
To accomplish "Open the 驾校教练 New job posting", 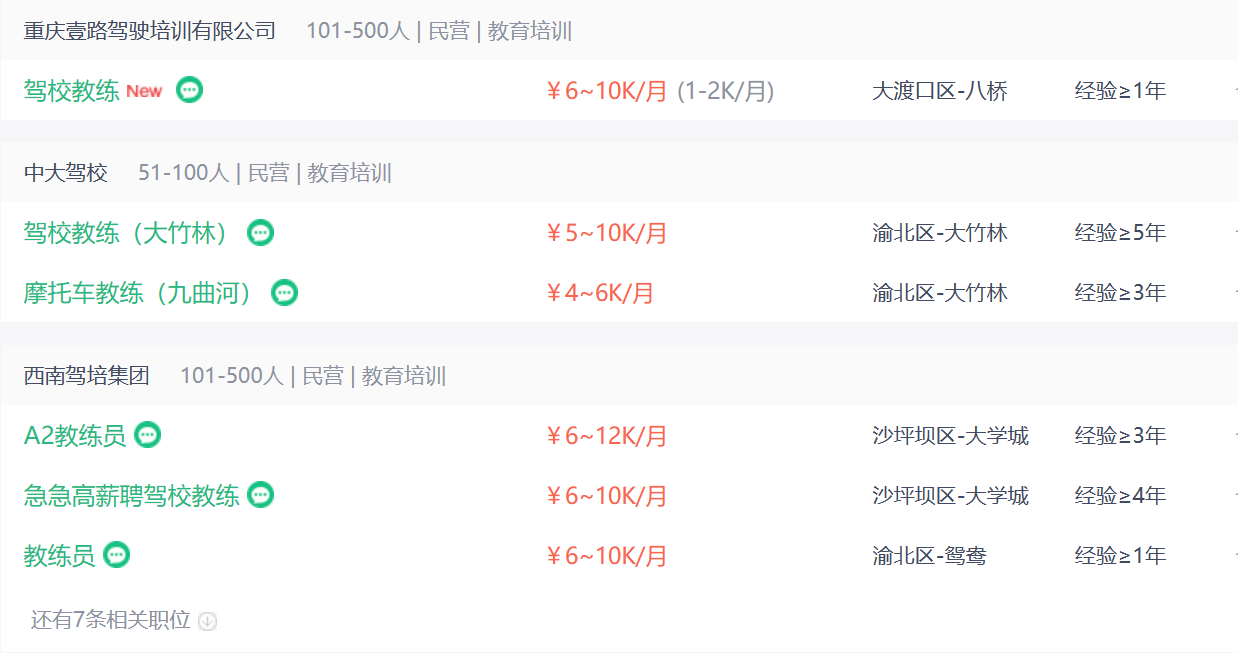I will [72, 91].
